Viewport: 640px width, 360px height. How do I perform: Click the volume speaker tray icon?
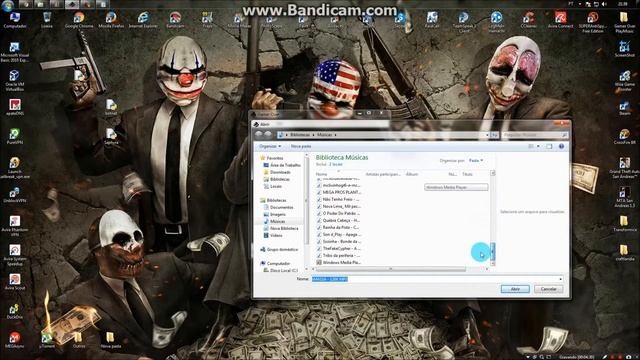604,4
